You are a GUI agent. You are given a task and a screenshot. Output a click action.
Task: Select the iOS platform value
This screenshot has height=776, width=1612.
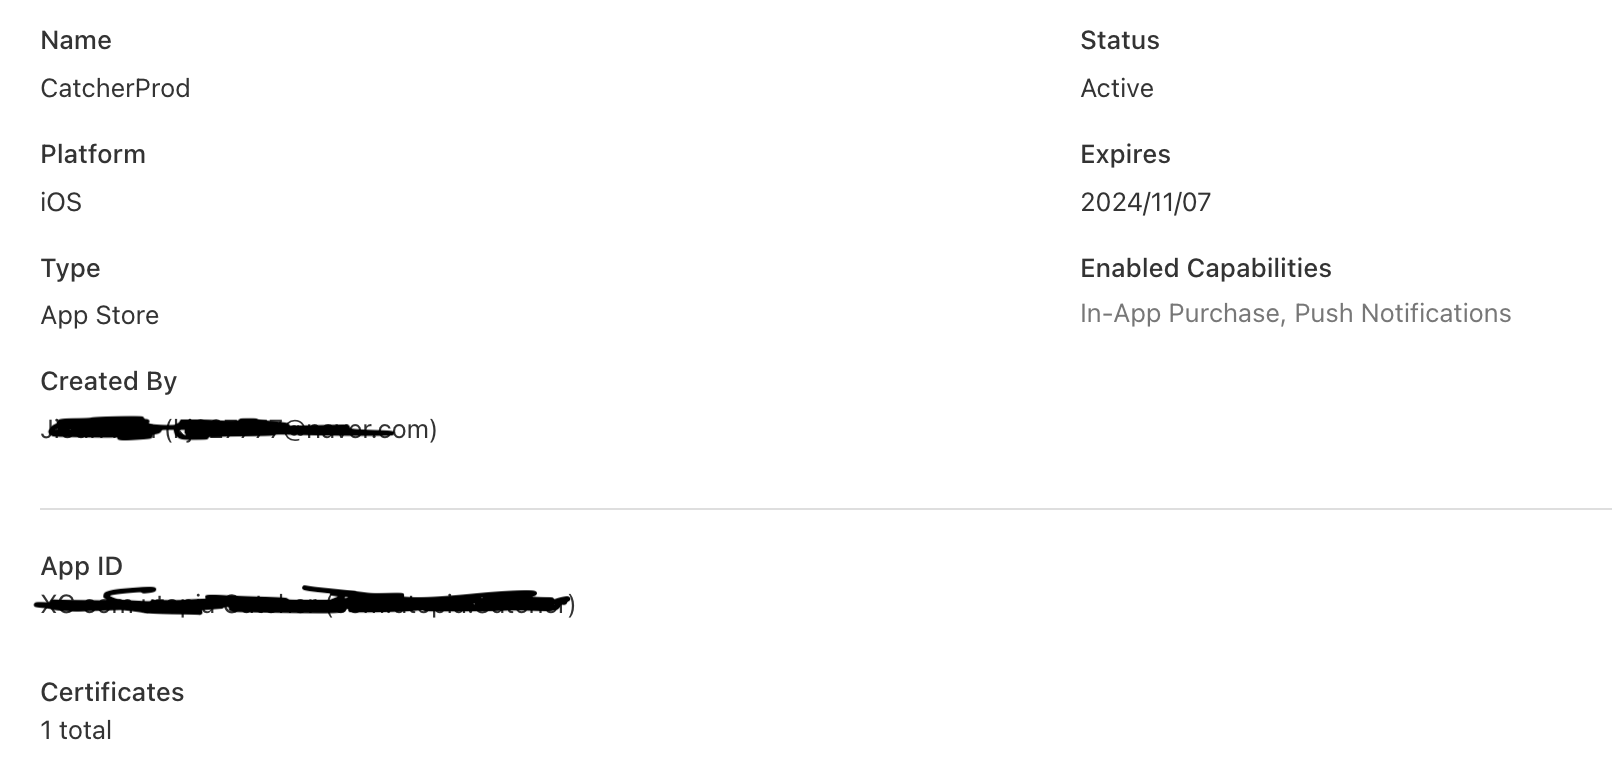point(61,202)
